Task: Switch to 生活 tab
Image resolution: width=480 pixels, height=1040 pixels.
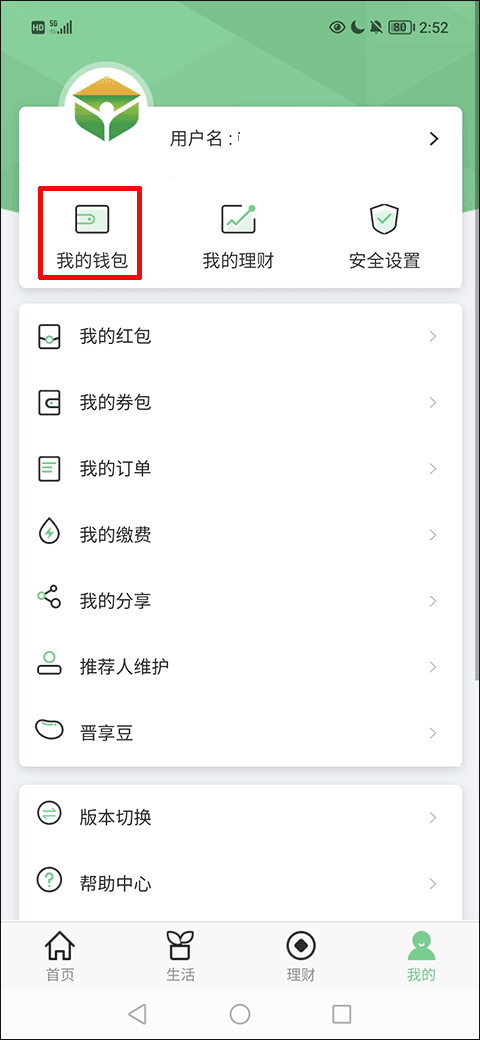Action: [180, 956]
